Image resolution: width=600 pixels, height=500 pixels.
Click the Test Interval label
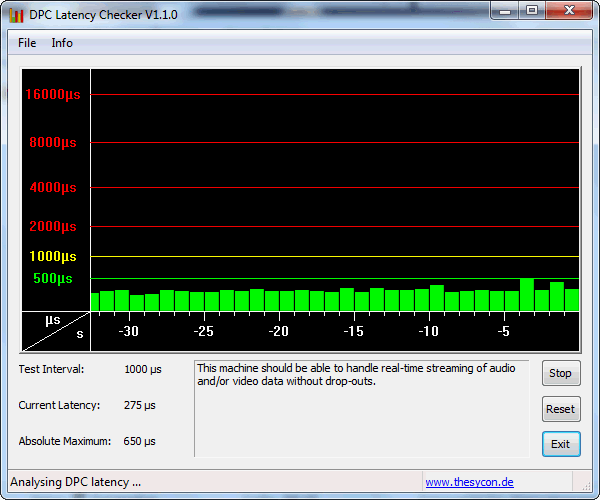[51, 369]
